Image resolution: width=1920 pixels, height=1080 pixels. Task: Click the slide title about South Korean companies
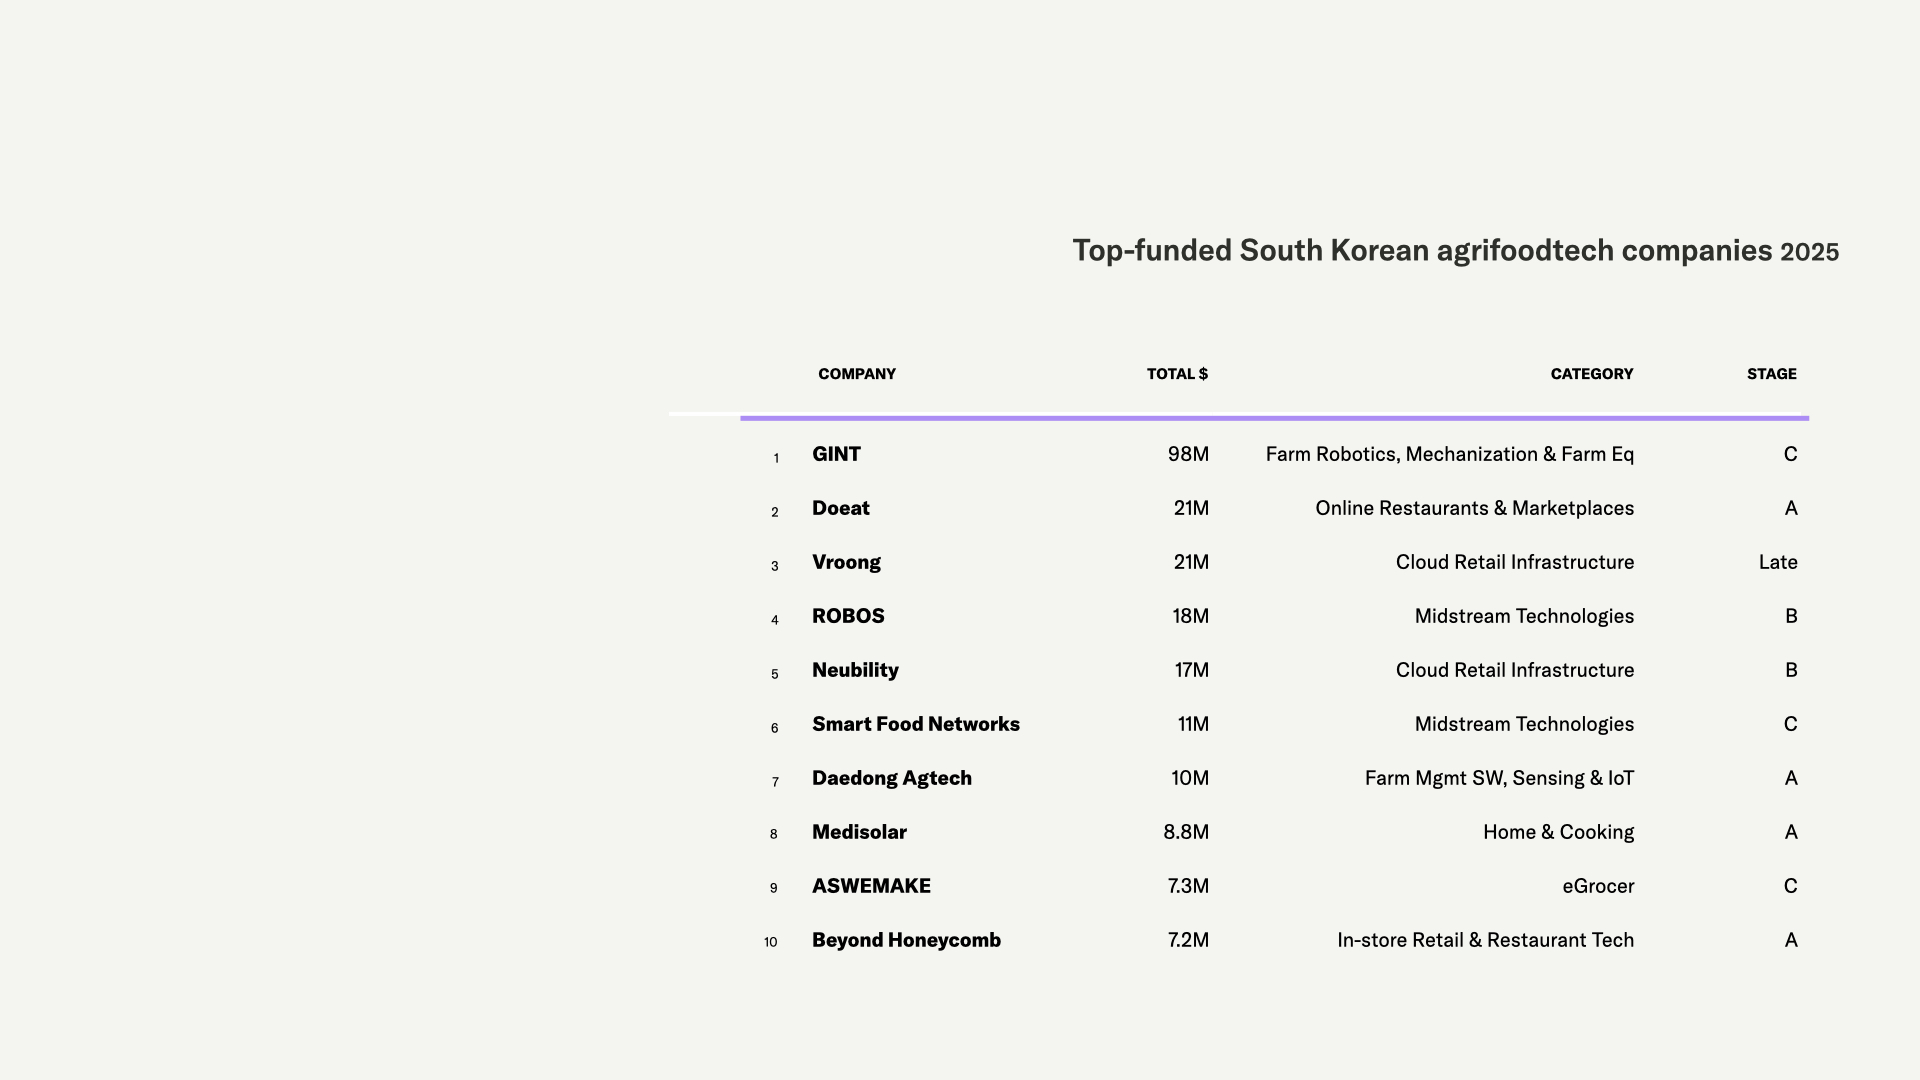(1455, 251)
